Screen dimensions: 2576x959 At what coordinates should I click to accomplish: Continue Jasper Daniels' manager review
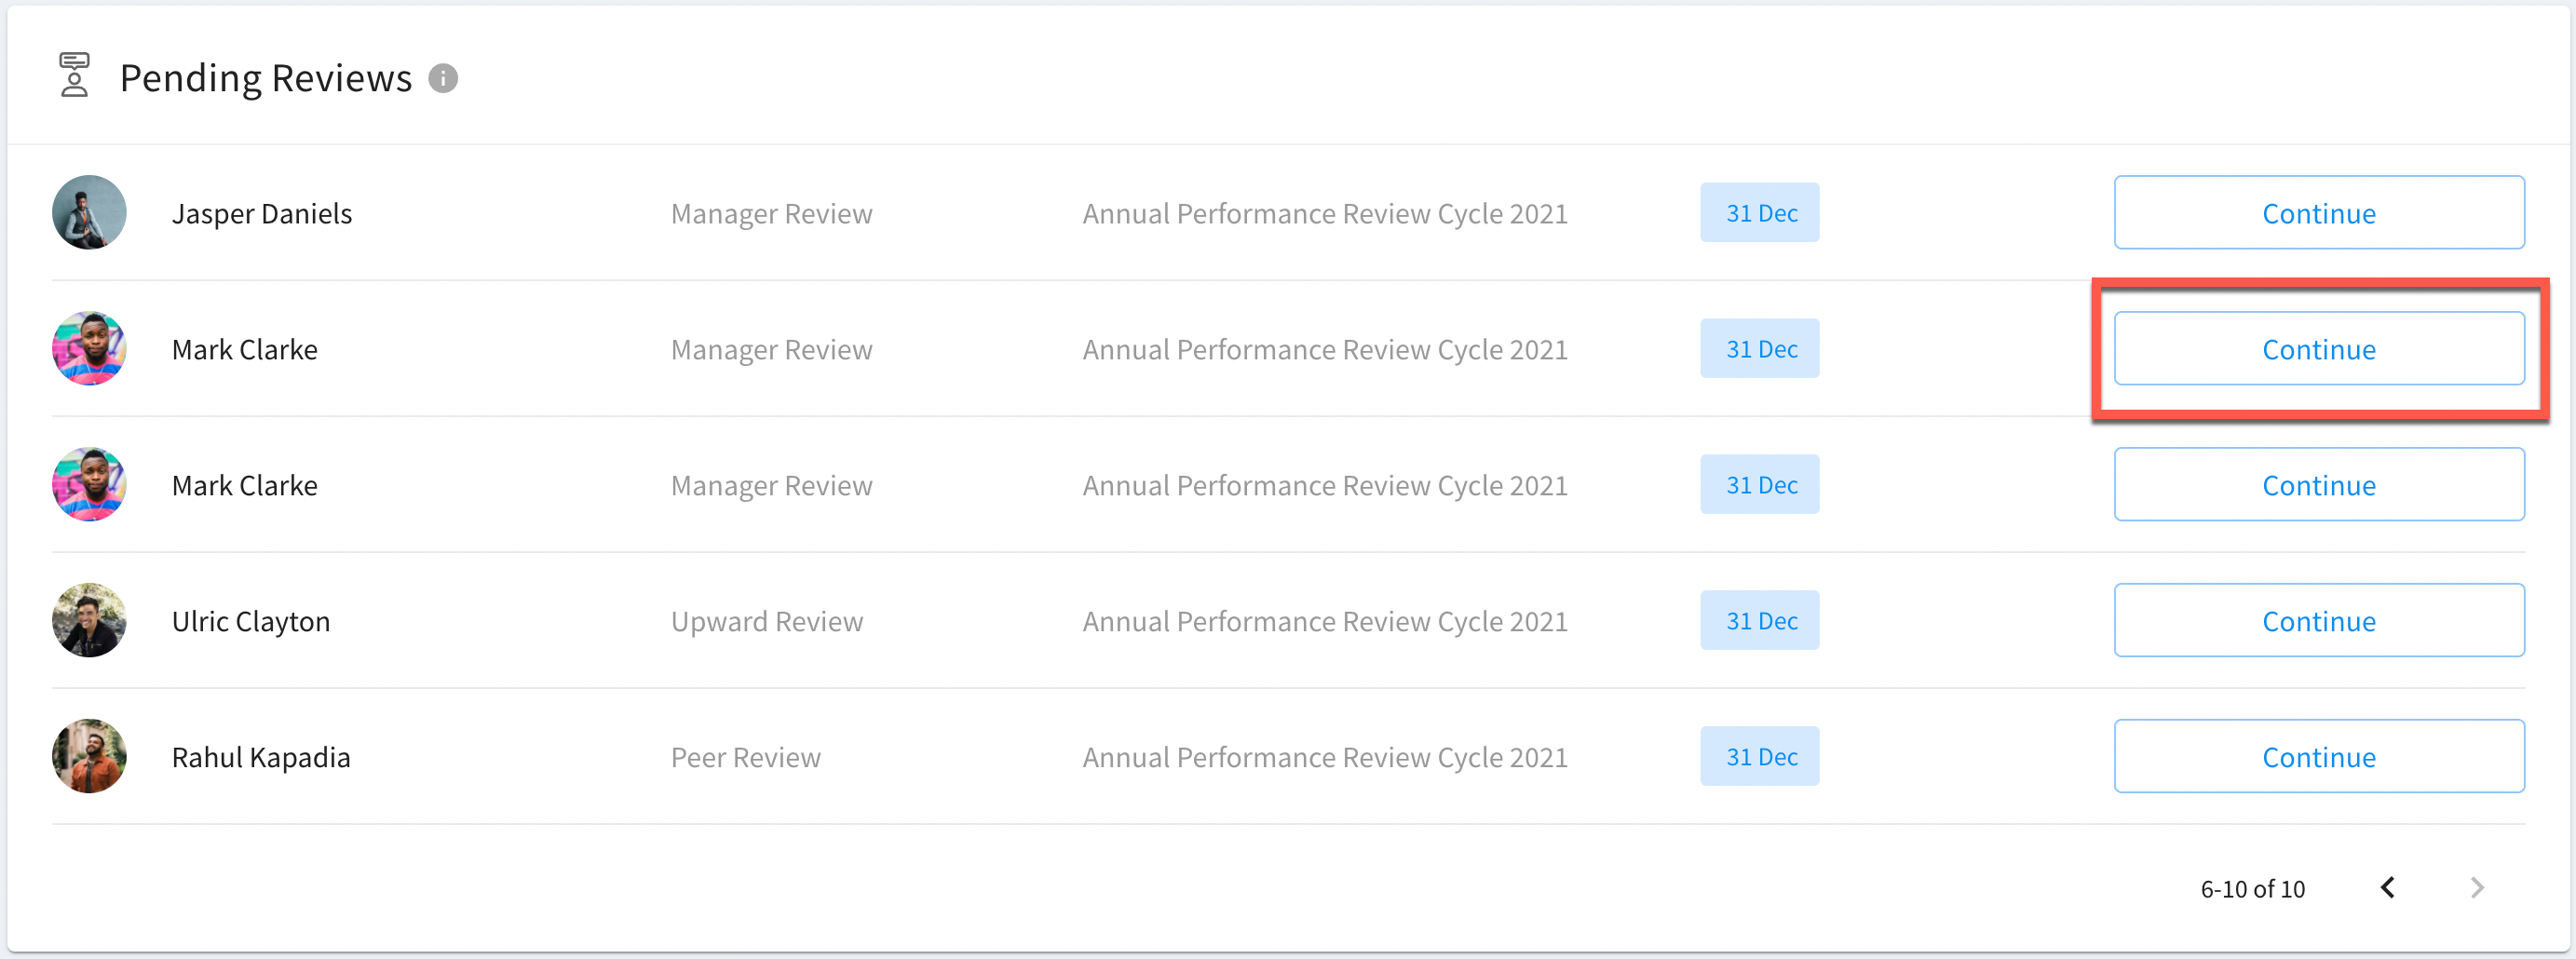[2319, 212]
